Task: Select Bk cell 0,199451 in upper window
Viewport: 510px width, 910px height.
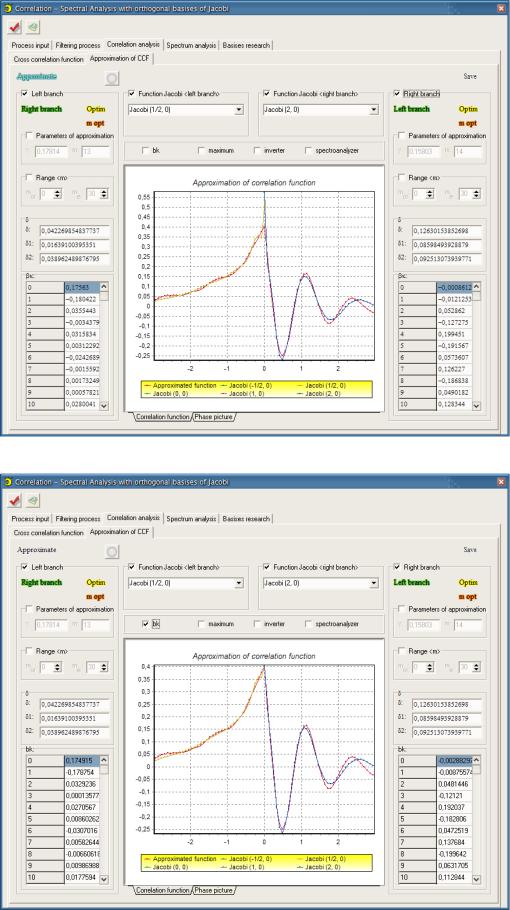Action: (454, 334)
